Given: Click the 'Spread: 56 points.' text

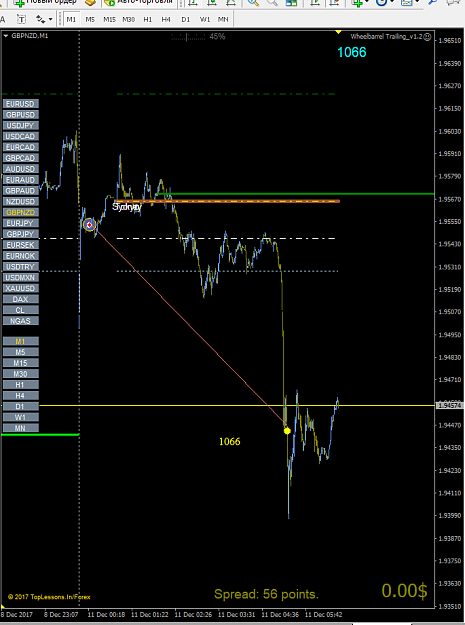Looking at the screenshot, I should 266,594.
